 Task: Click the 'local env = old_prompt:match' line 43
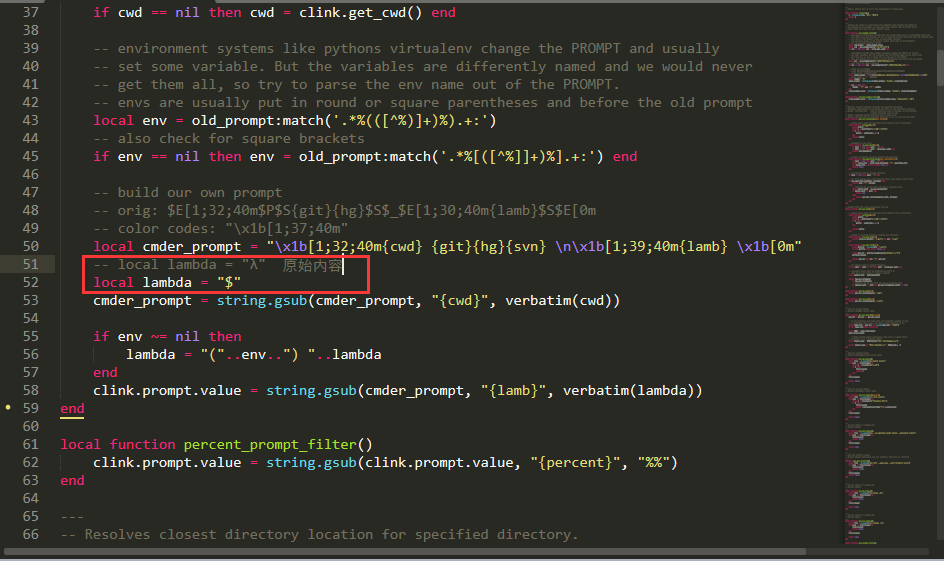coord(295,121)
